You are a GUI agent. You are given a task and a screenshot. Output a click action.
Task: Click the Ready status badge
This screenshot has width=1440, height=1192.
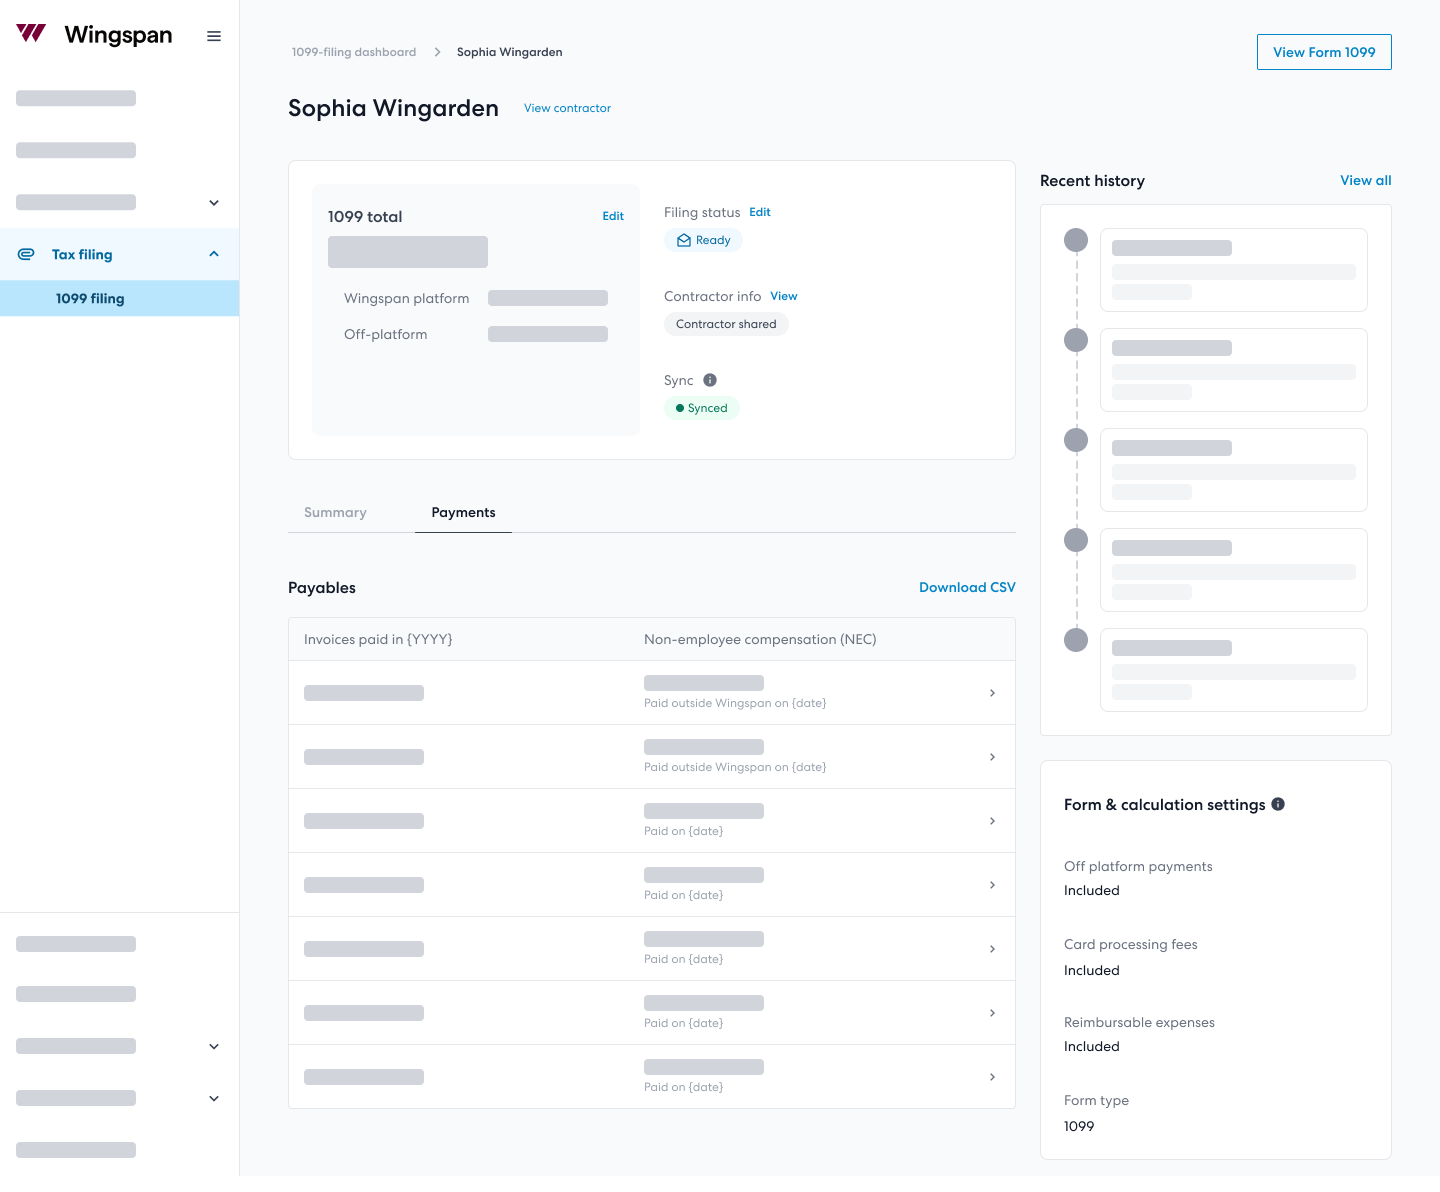pyautogui.click(x=703, y=240)
